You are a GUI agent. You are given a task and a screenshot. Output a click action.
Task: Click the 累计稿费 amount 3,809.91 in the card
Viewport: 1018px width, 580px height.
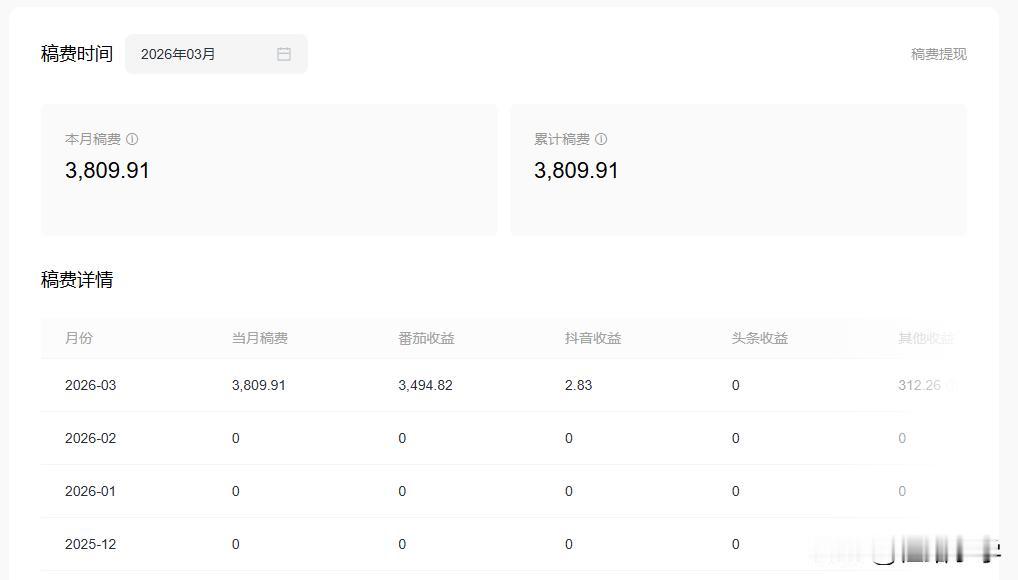click(576, 171)
